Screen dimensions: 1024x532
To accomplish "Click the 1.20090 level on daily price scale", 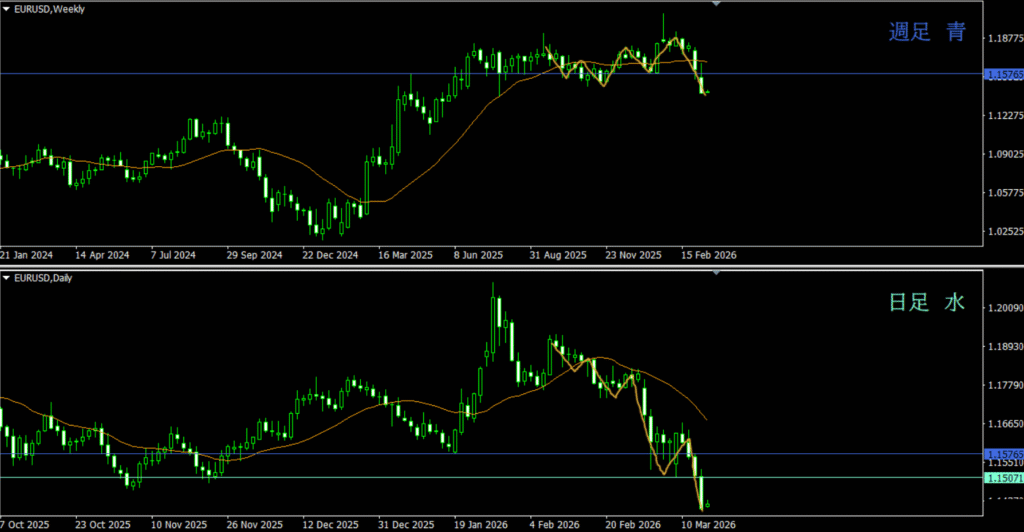I will 1003,309.
